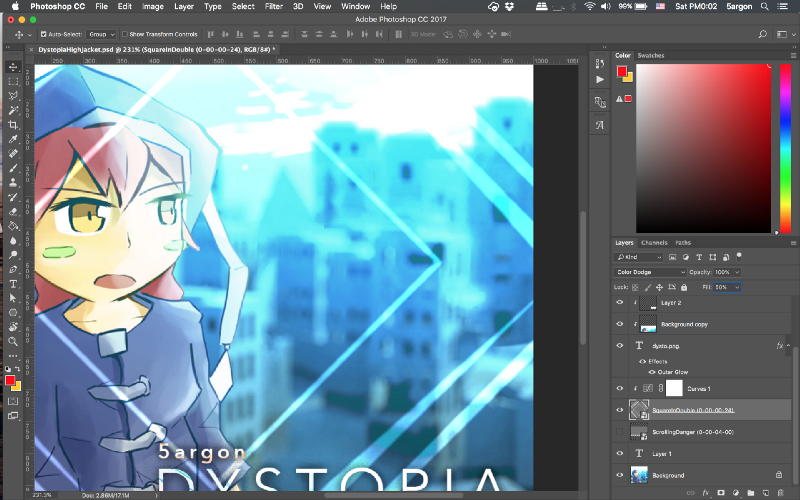Image resolution: width=800 pixels, height=500 pixels.
Task: Click the Lock position icon
Action: tap(659, 287)
